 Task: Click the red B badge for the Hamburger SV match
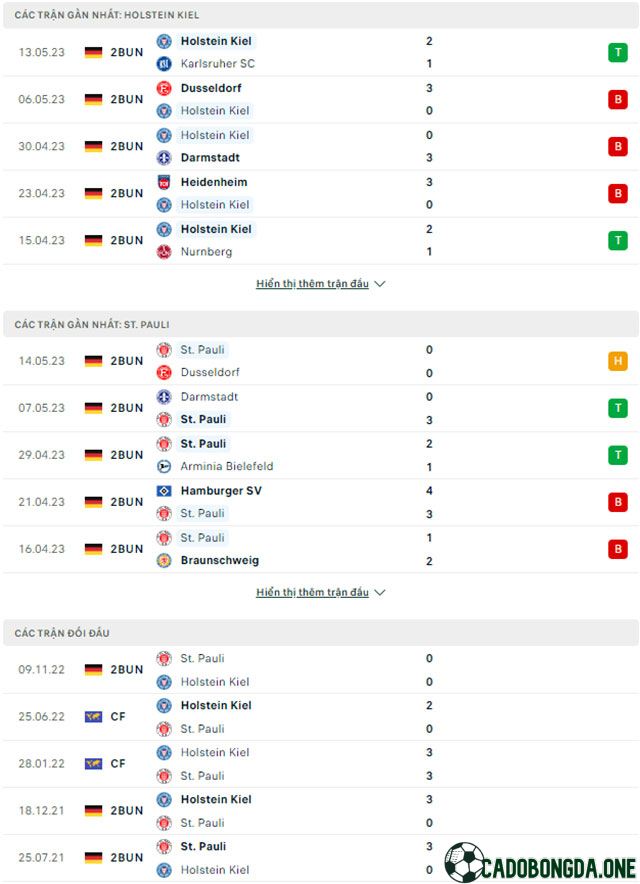(618, 502)
